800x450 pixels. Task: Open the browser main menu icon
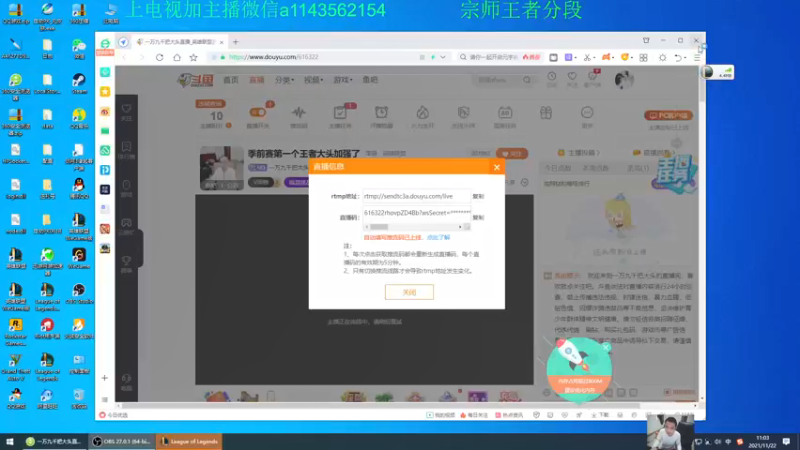coord(697,58)
